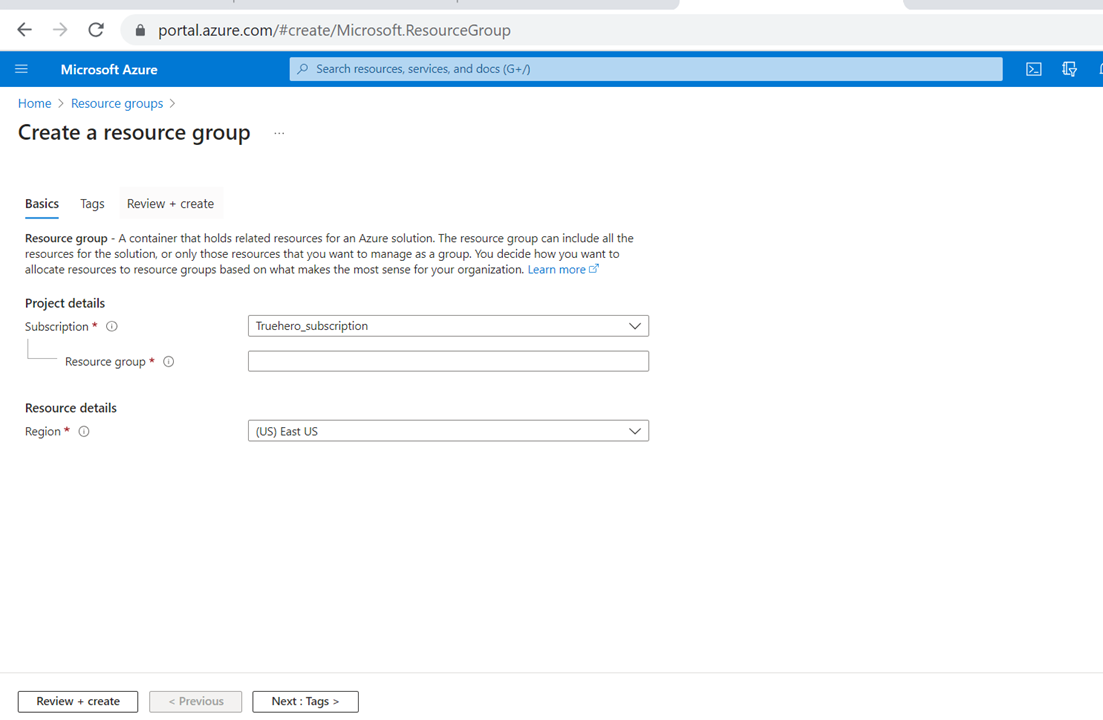
Task: Open the Azure portal hamburger menu
Action: pyautogui.click(x=21, y=69)
